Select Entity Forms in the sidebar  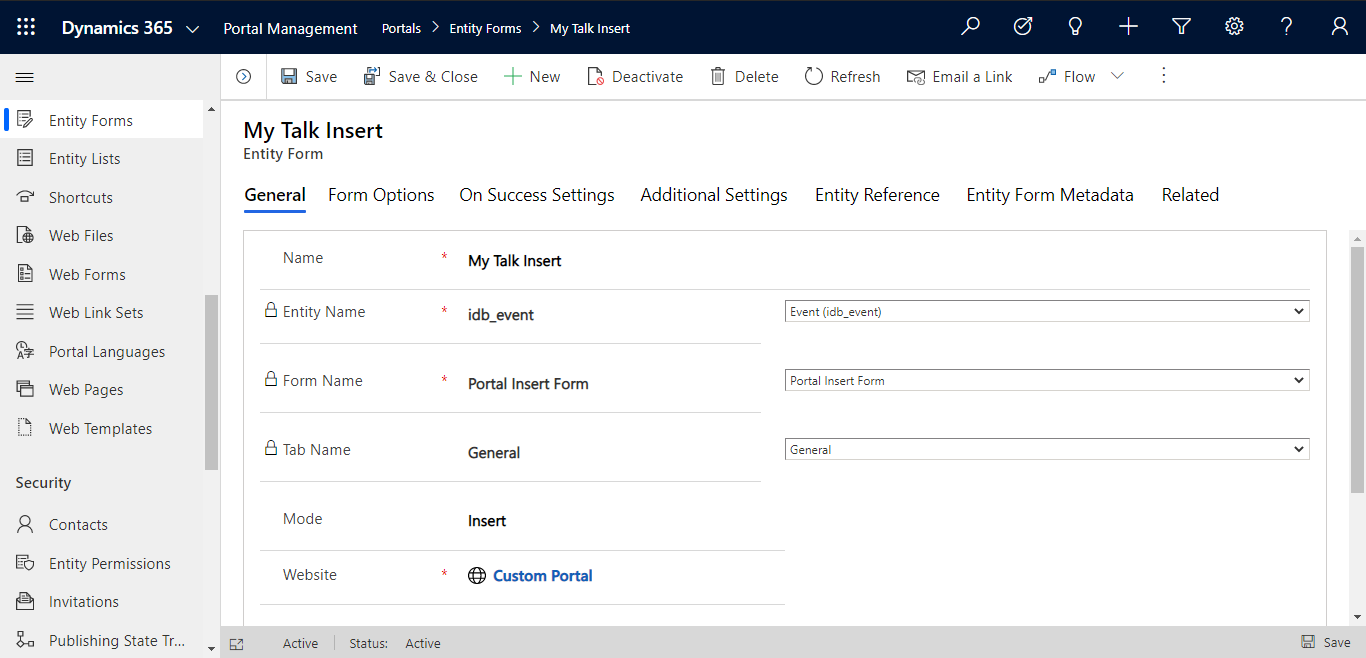tap(104, 121)
